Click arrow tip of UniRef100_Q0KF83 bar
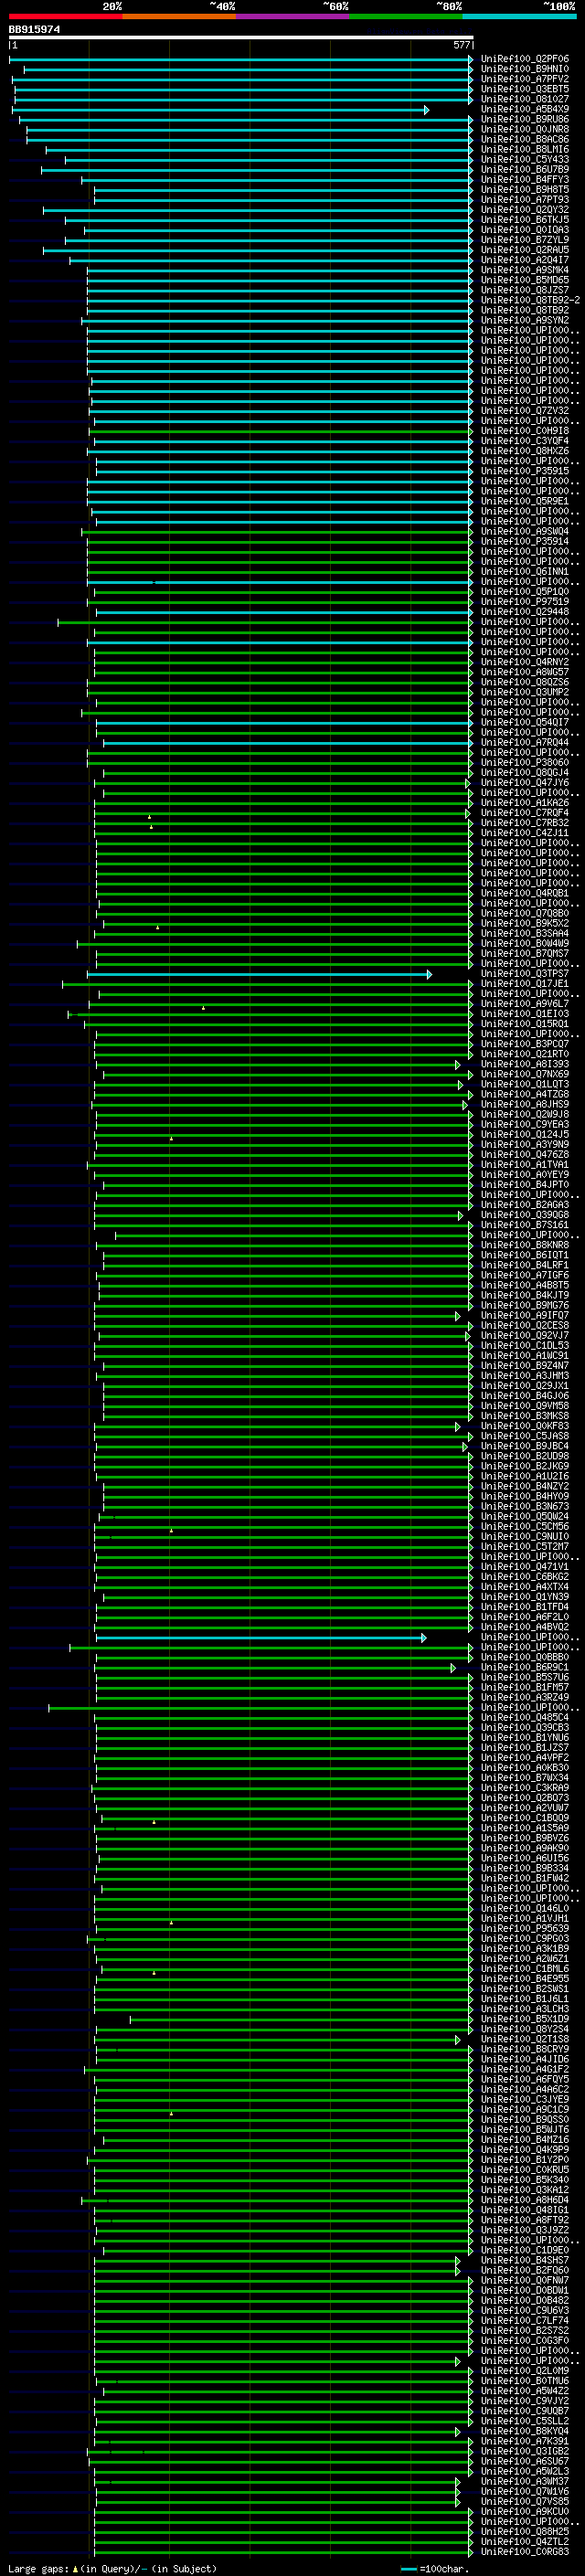 (x=458, y=1427)
